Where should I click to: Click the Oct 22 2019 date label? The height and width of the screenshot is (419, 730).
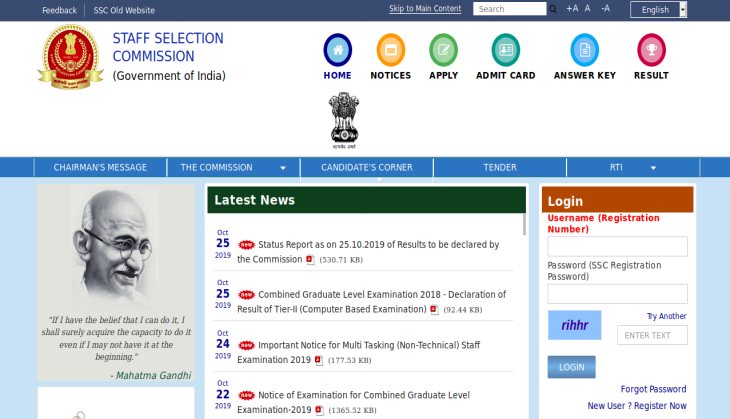coord(223,394)
